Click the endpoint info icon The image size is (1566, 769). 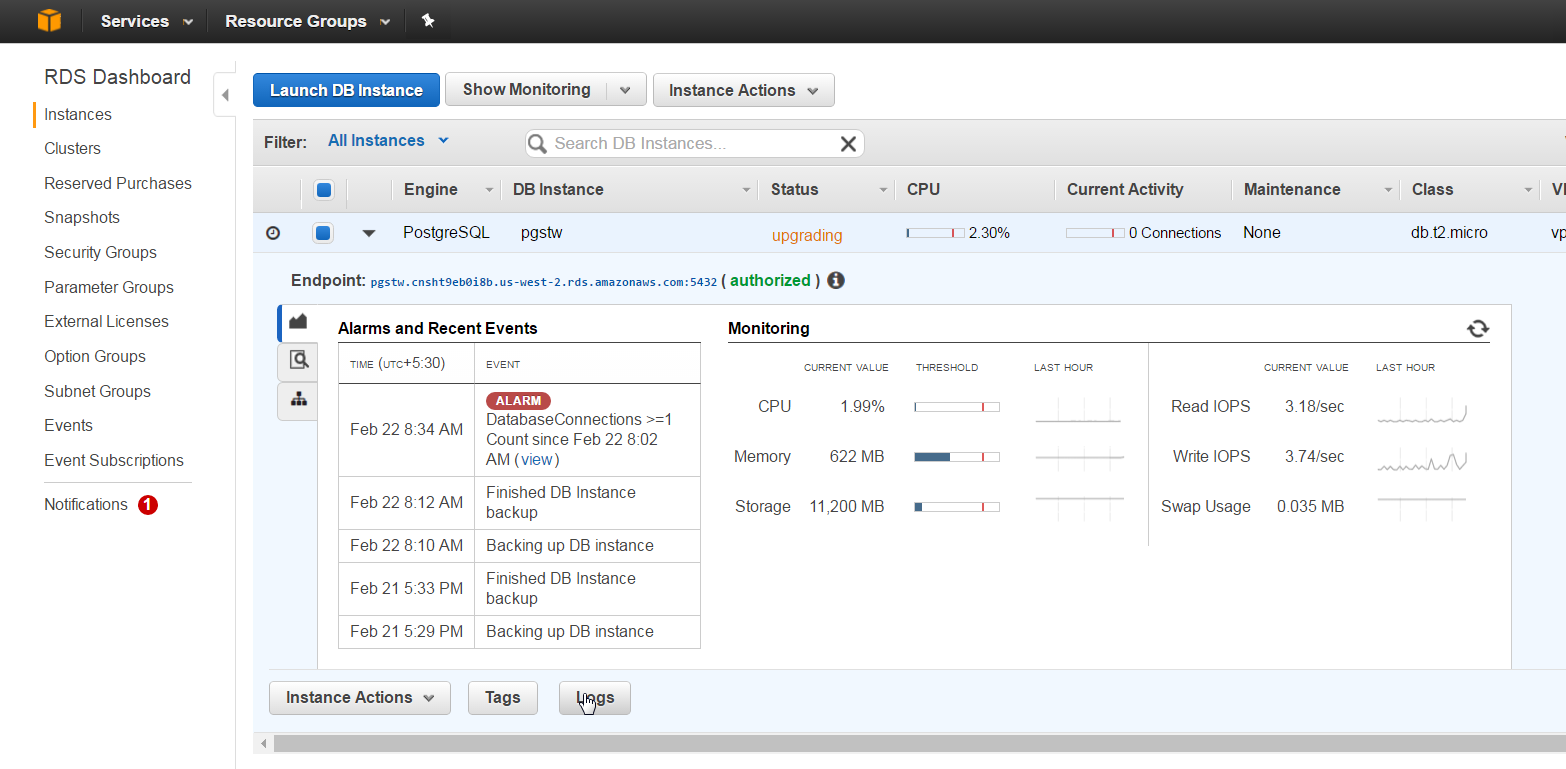(836, 280)
